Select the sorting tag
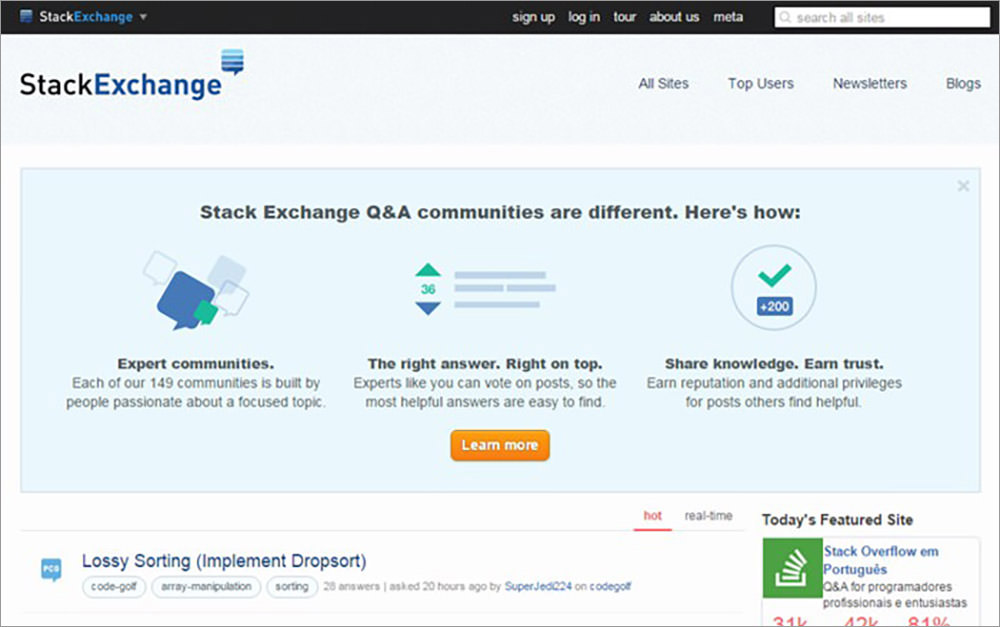 pos(292,587)
